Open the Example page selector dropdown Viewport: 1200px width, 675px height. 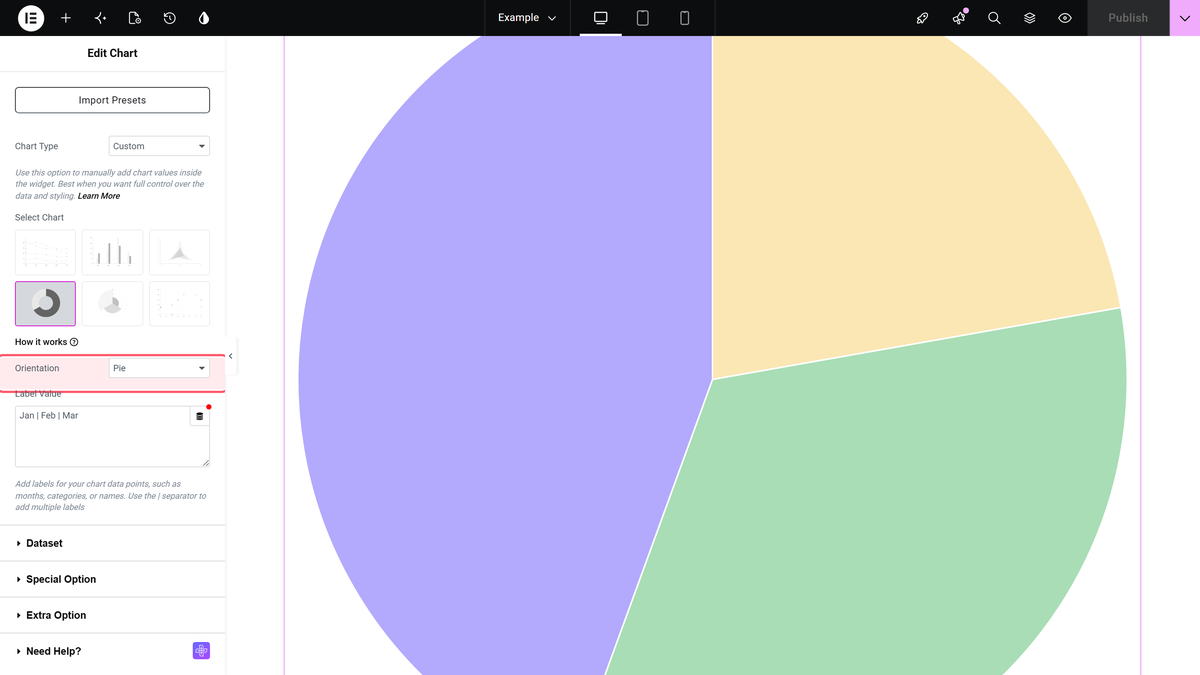tap(527, 18)
